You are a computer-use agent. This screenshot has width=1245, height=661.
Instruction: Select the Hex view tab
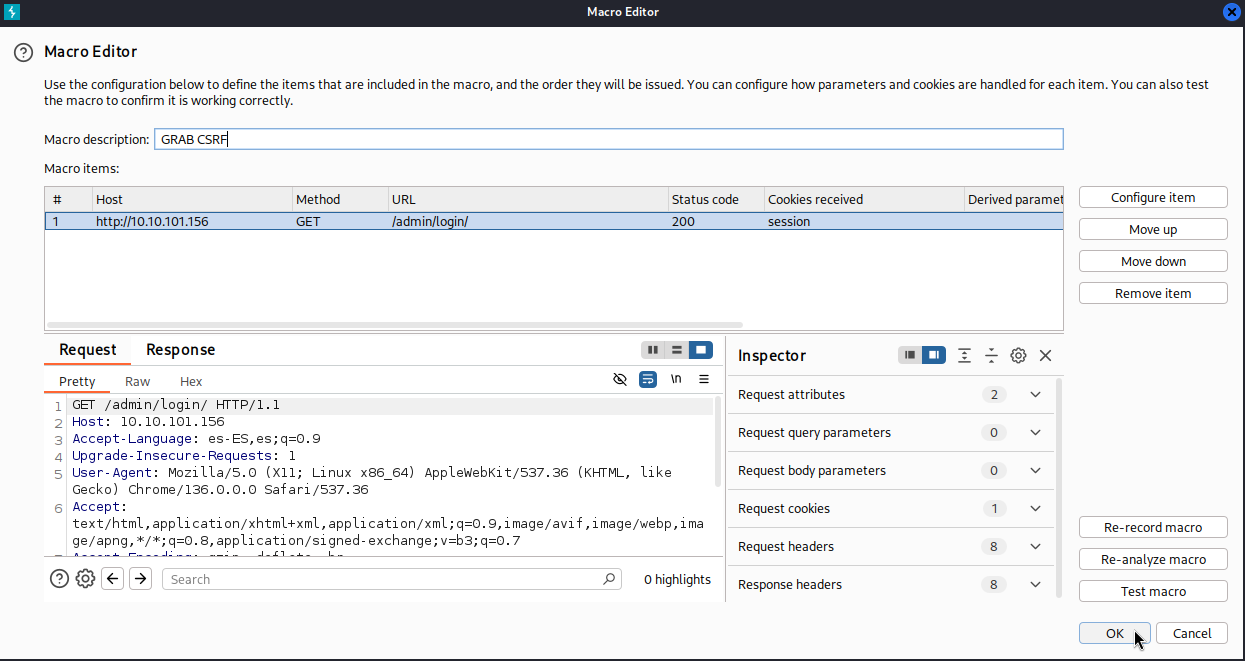point(191,382)
